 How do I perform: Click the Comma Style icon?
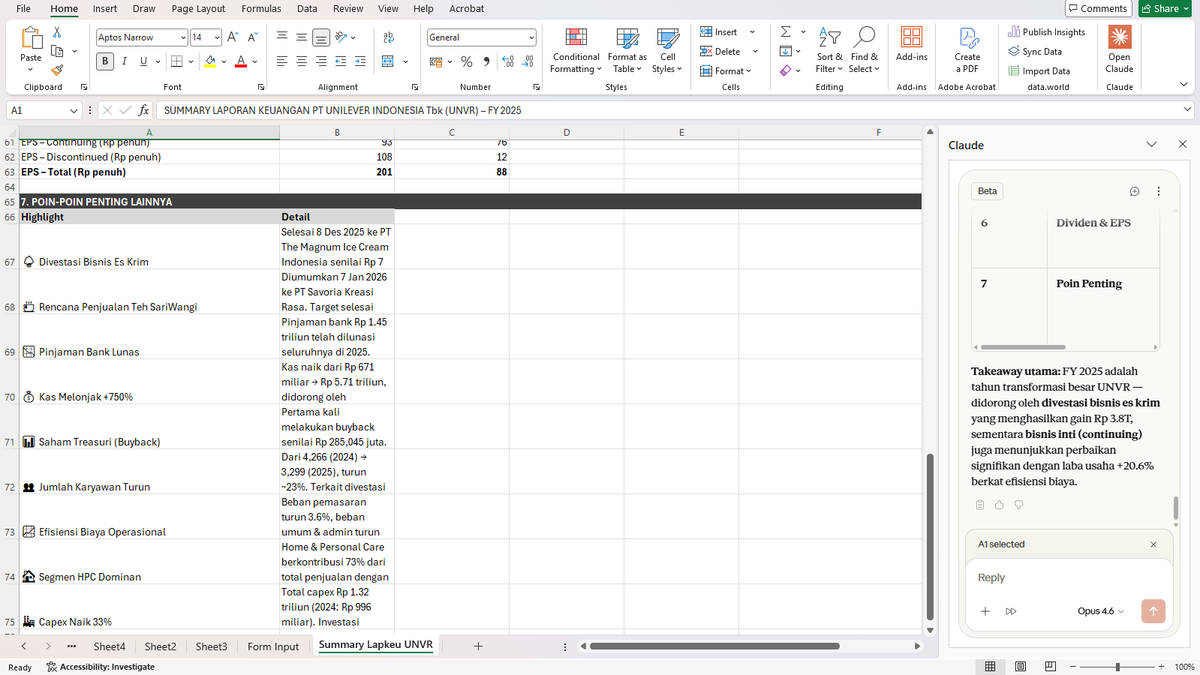tap(486, 61)
